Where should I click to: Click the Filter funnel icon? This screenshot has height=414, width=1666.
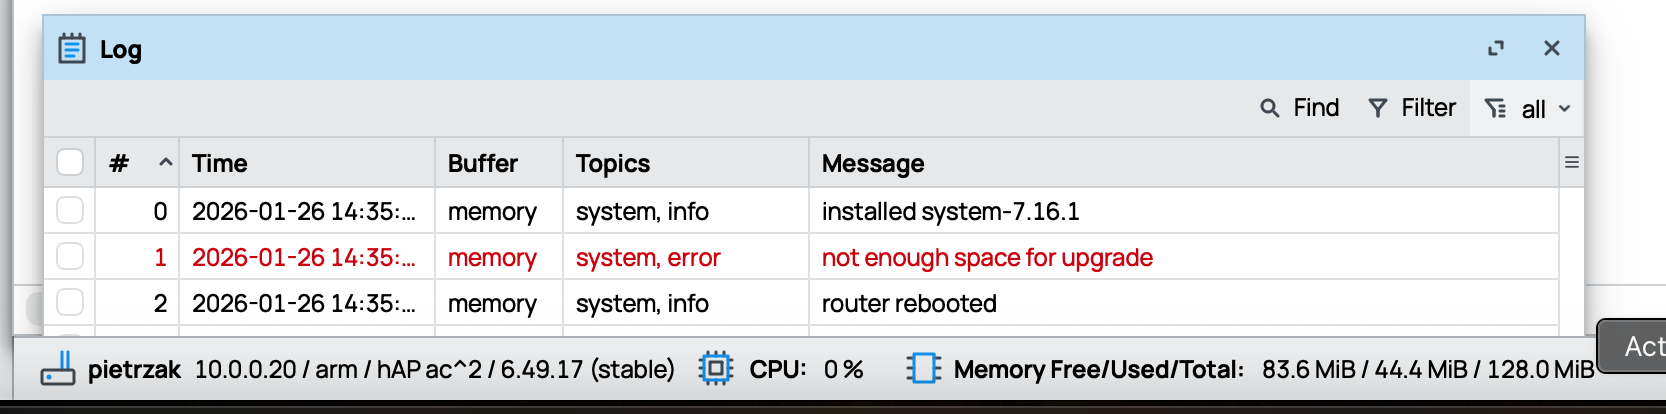(1377, 108)
